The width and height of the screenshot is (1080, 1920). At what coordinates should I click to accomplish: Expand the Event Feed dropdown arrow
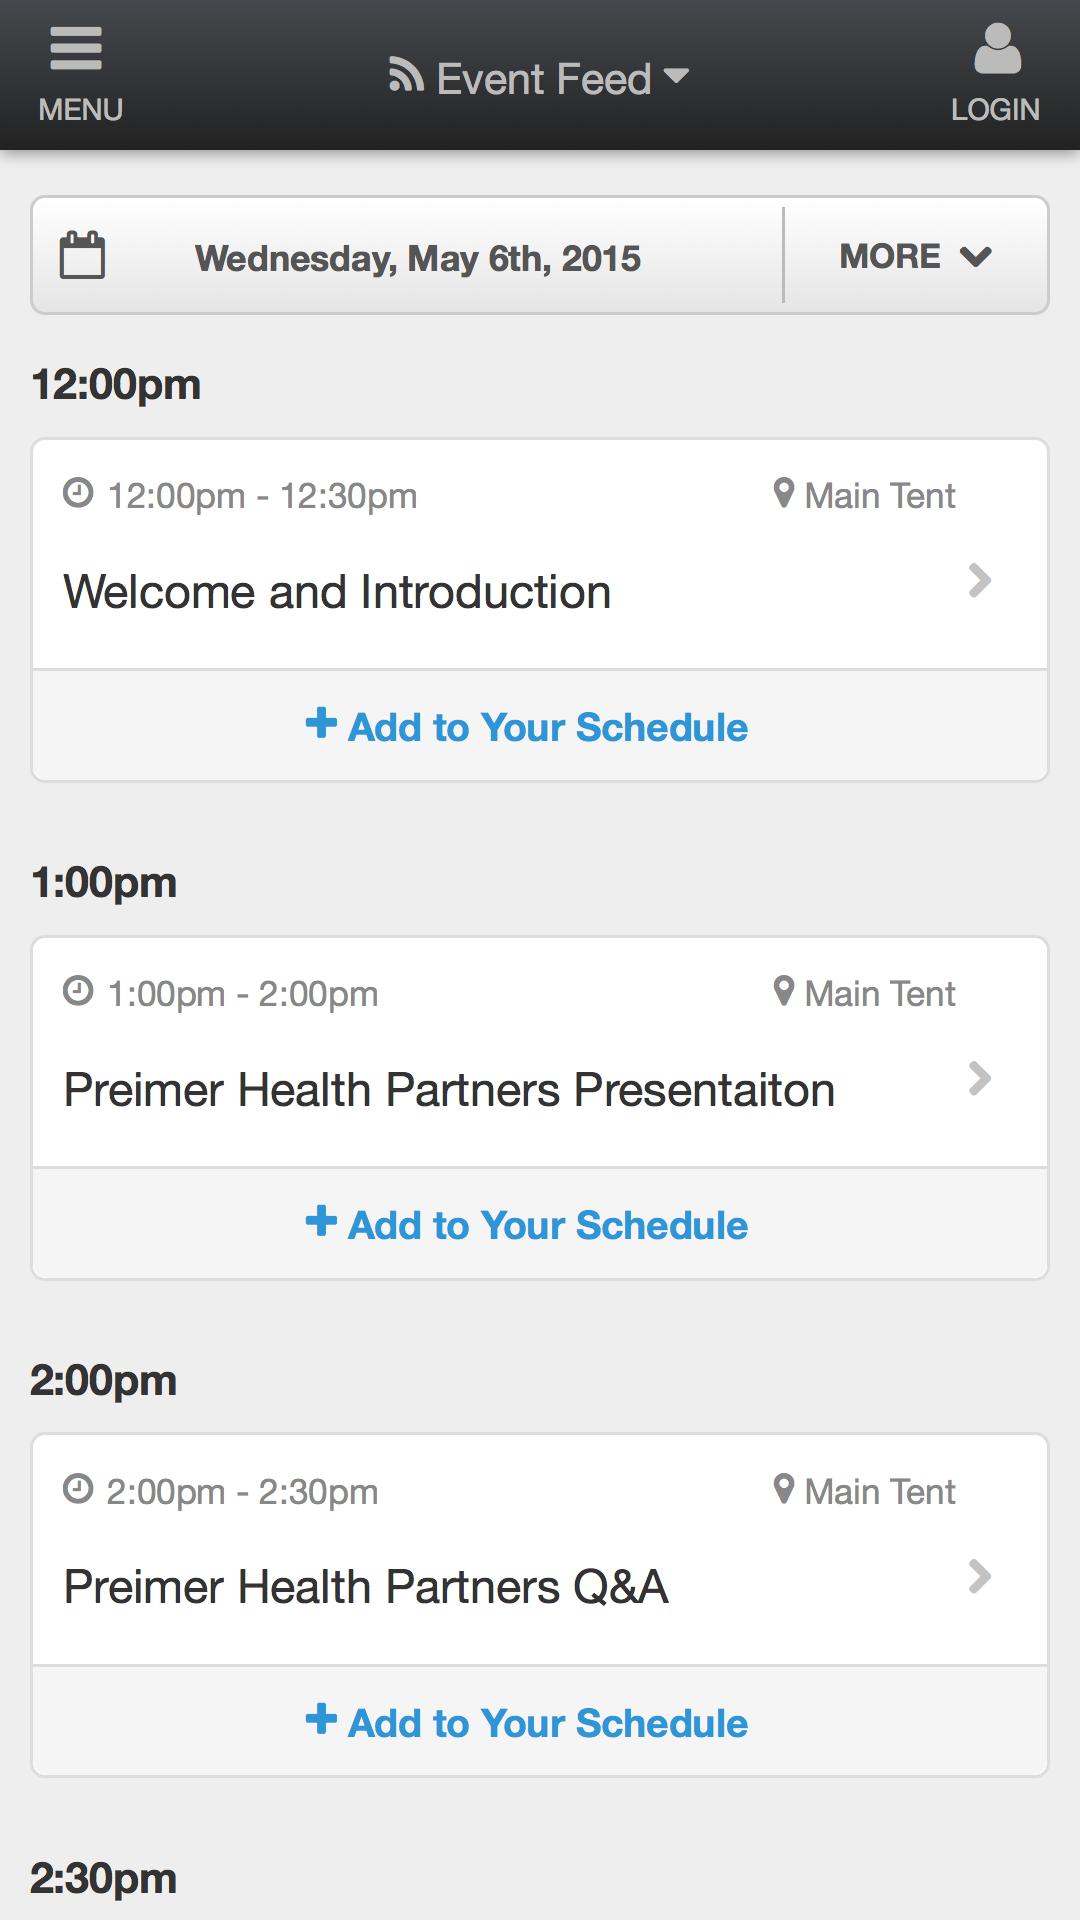point(677,76)
